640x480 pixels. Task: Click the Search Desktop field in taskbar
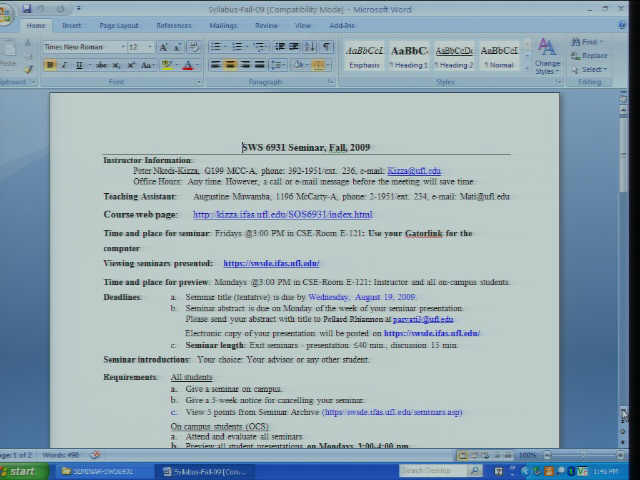point(433,471)
